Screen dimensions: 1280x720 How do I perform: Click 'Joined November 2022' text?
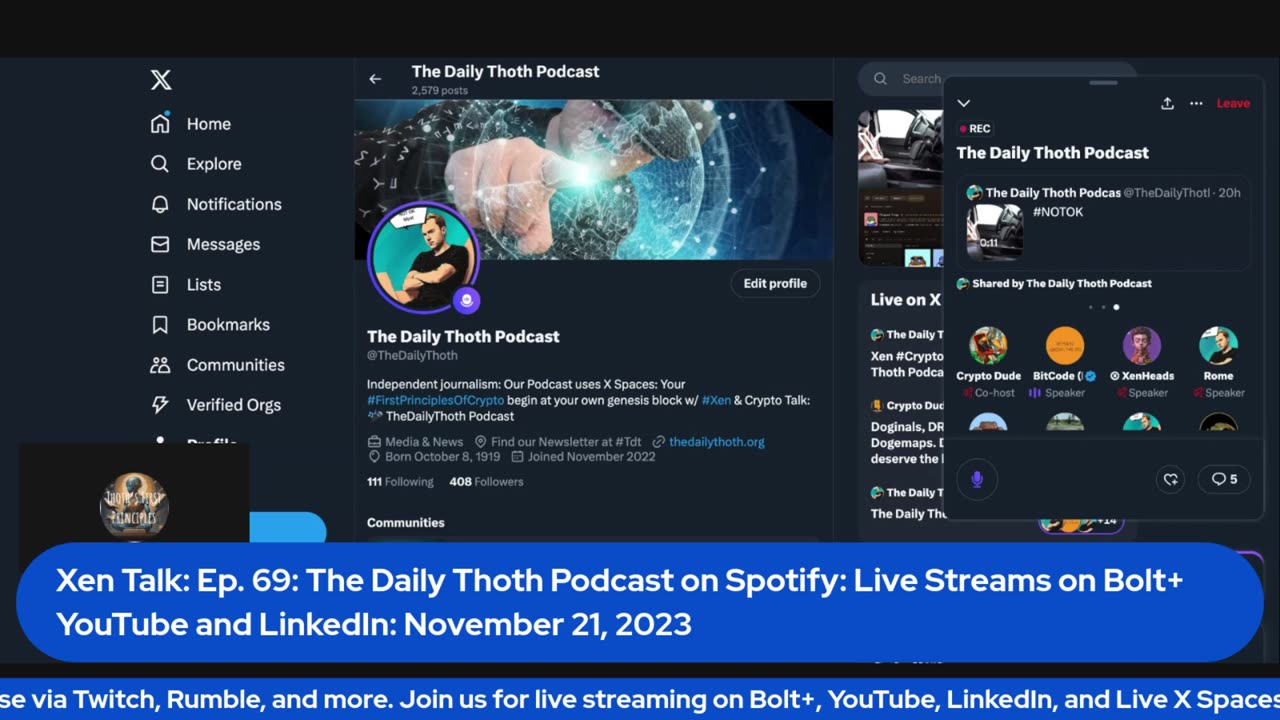coord(591,457)
